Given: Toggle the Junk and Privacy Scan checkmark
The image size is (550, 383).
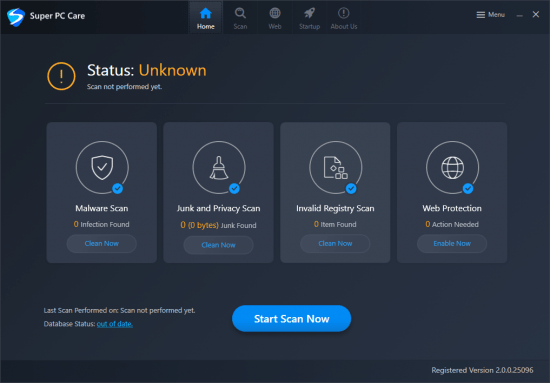Looking at the screenshot, I should (234, 189).
